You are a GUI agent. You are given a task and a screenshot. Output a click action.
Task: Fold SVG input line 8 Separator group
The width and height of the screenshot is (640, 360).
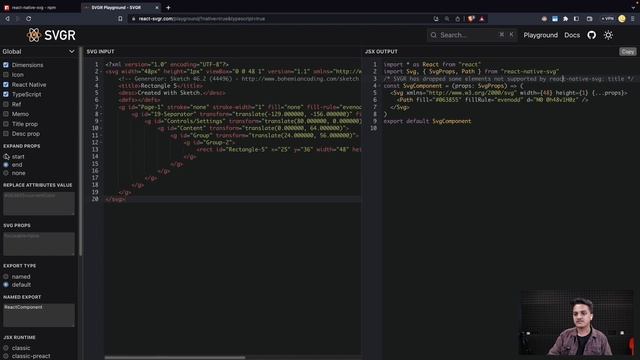click(102, 114)
